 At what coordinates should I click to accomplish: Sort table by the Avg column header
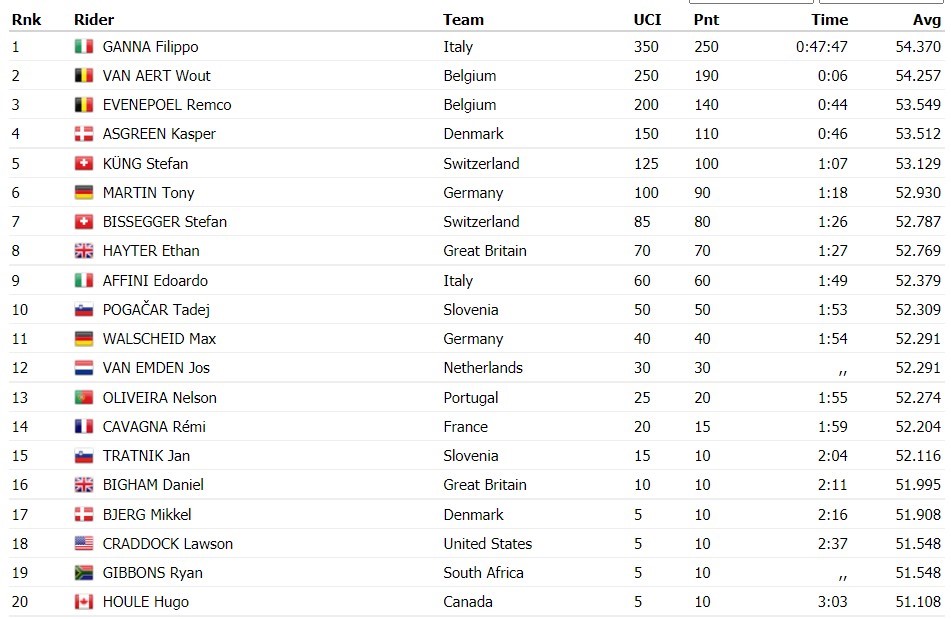(x=927, y=19)
